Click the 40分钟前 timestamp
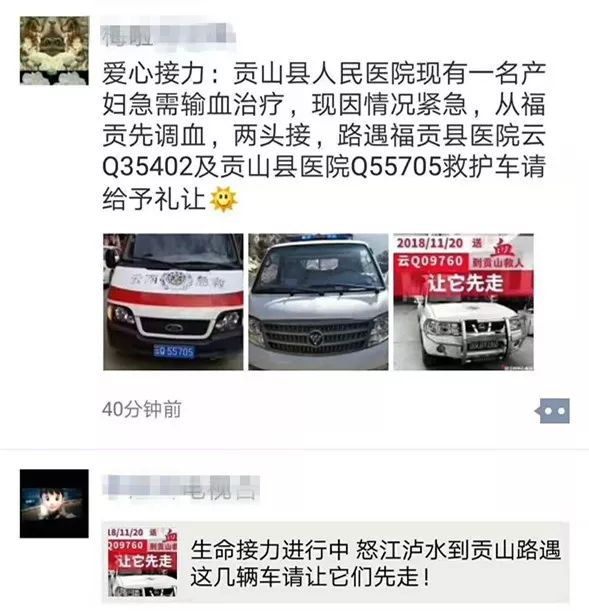This screenshot has width=589, height=611. [x=142, y=410]
